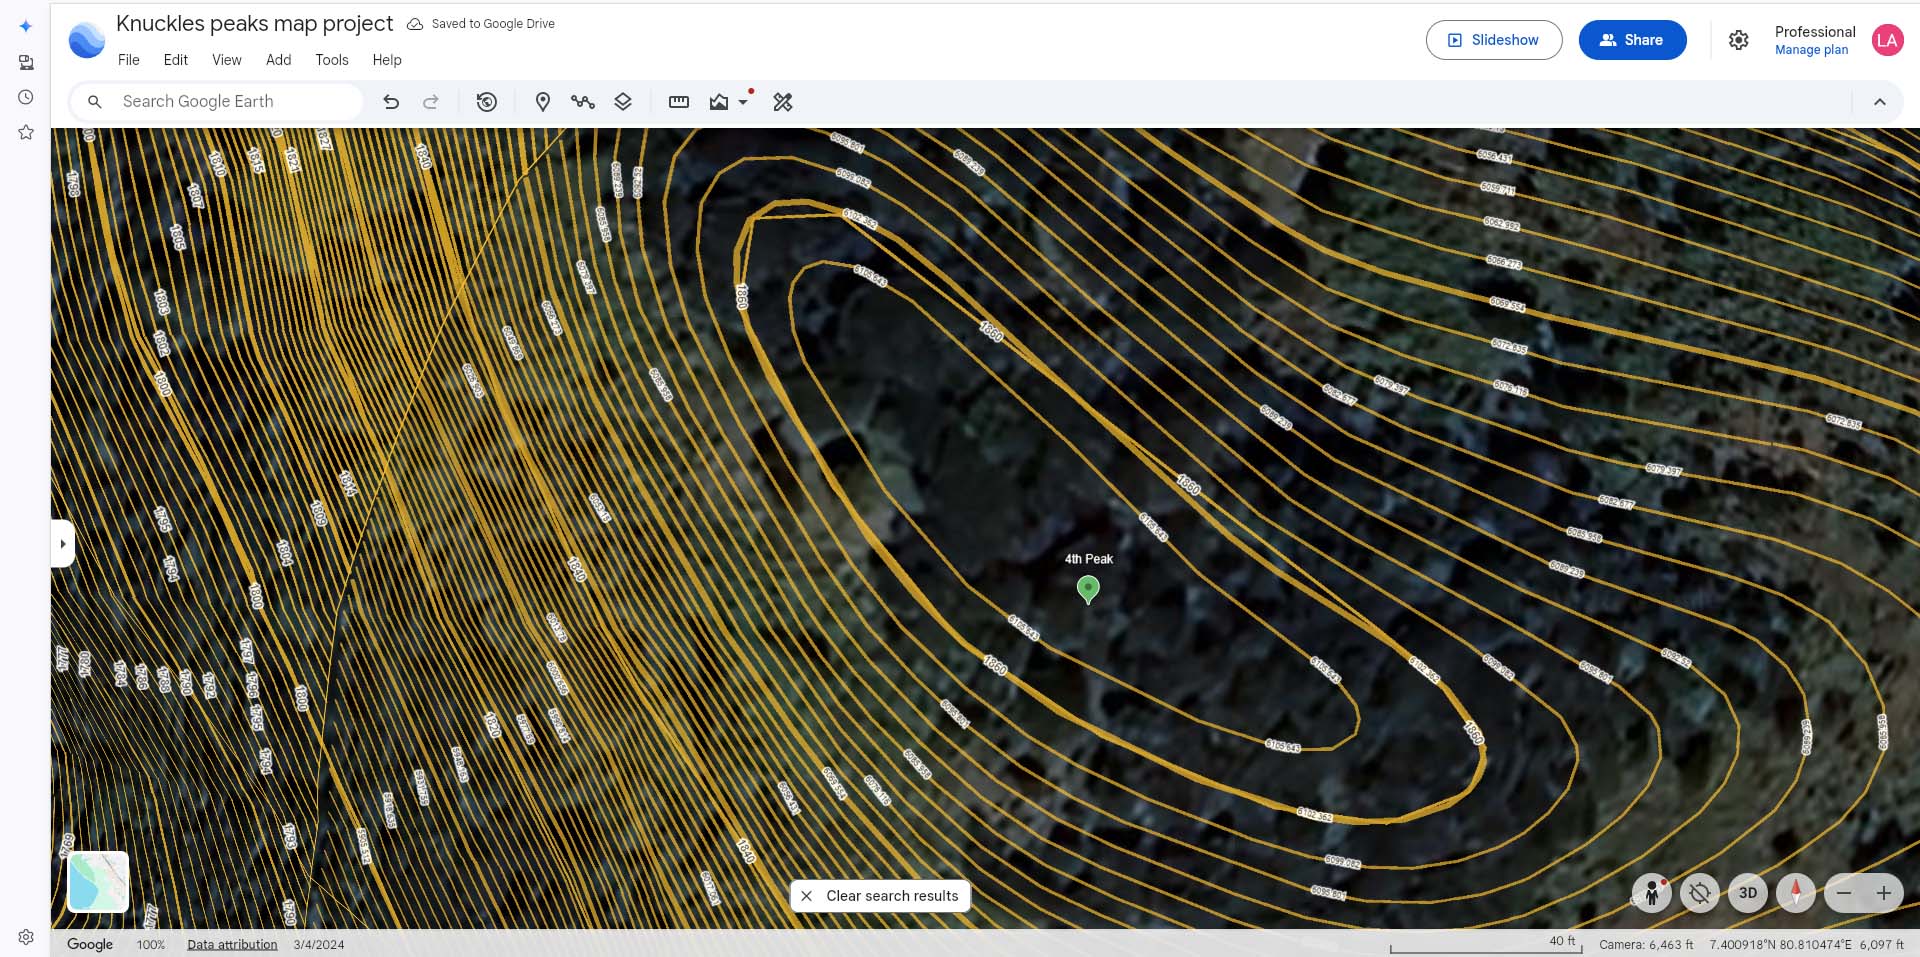The width and height of the screenshot is (1920, 957).
Task: Click the Google logo in status bar
Action: 90,944
